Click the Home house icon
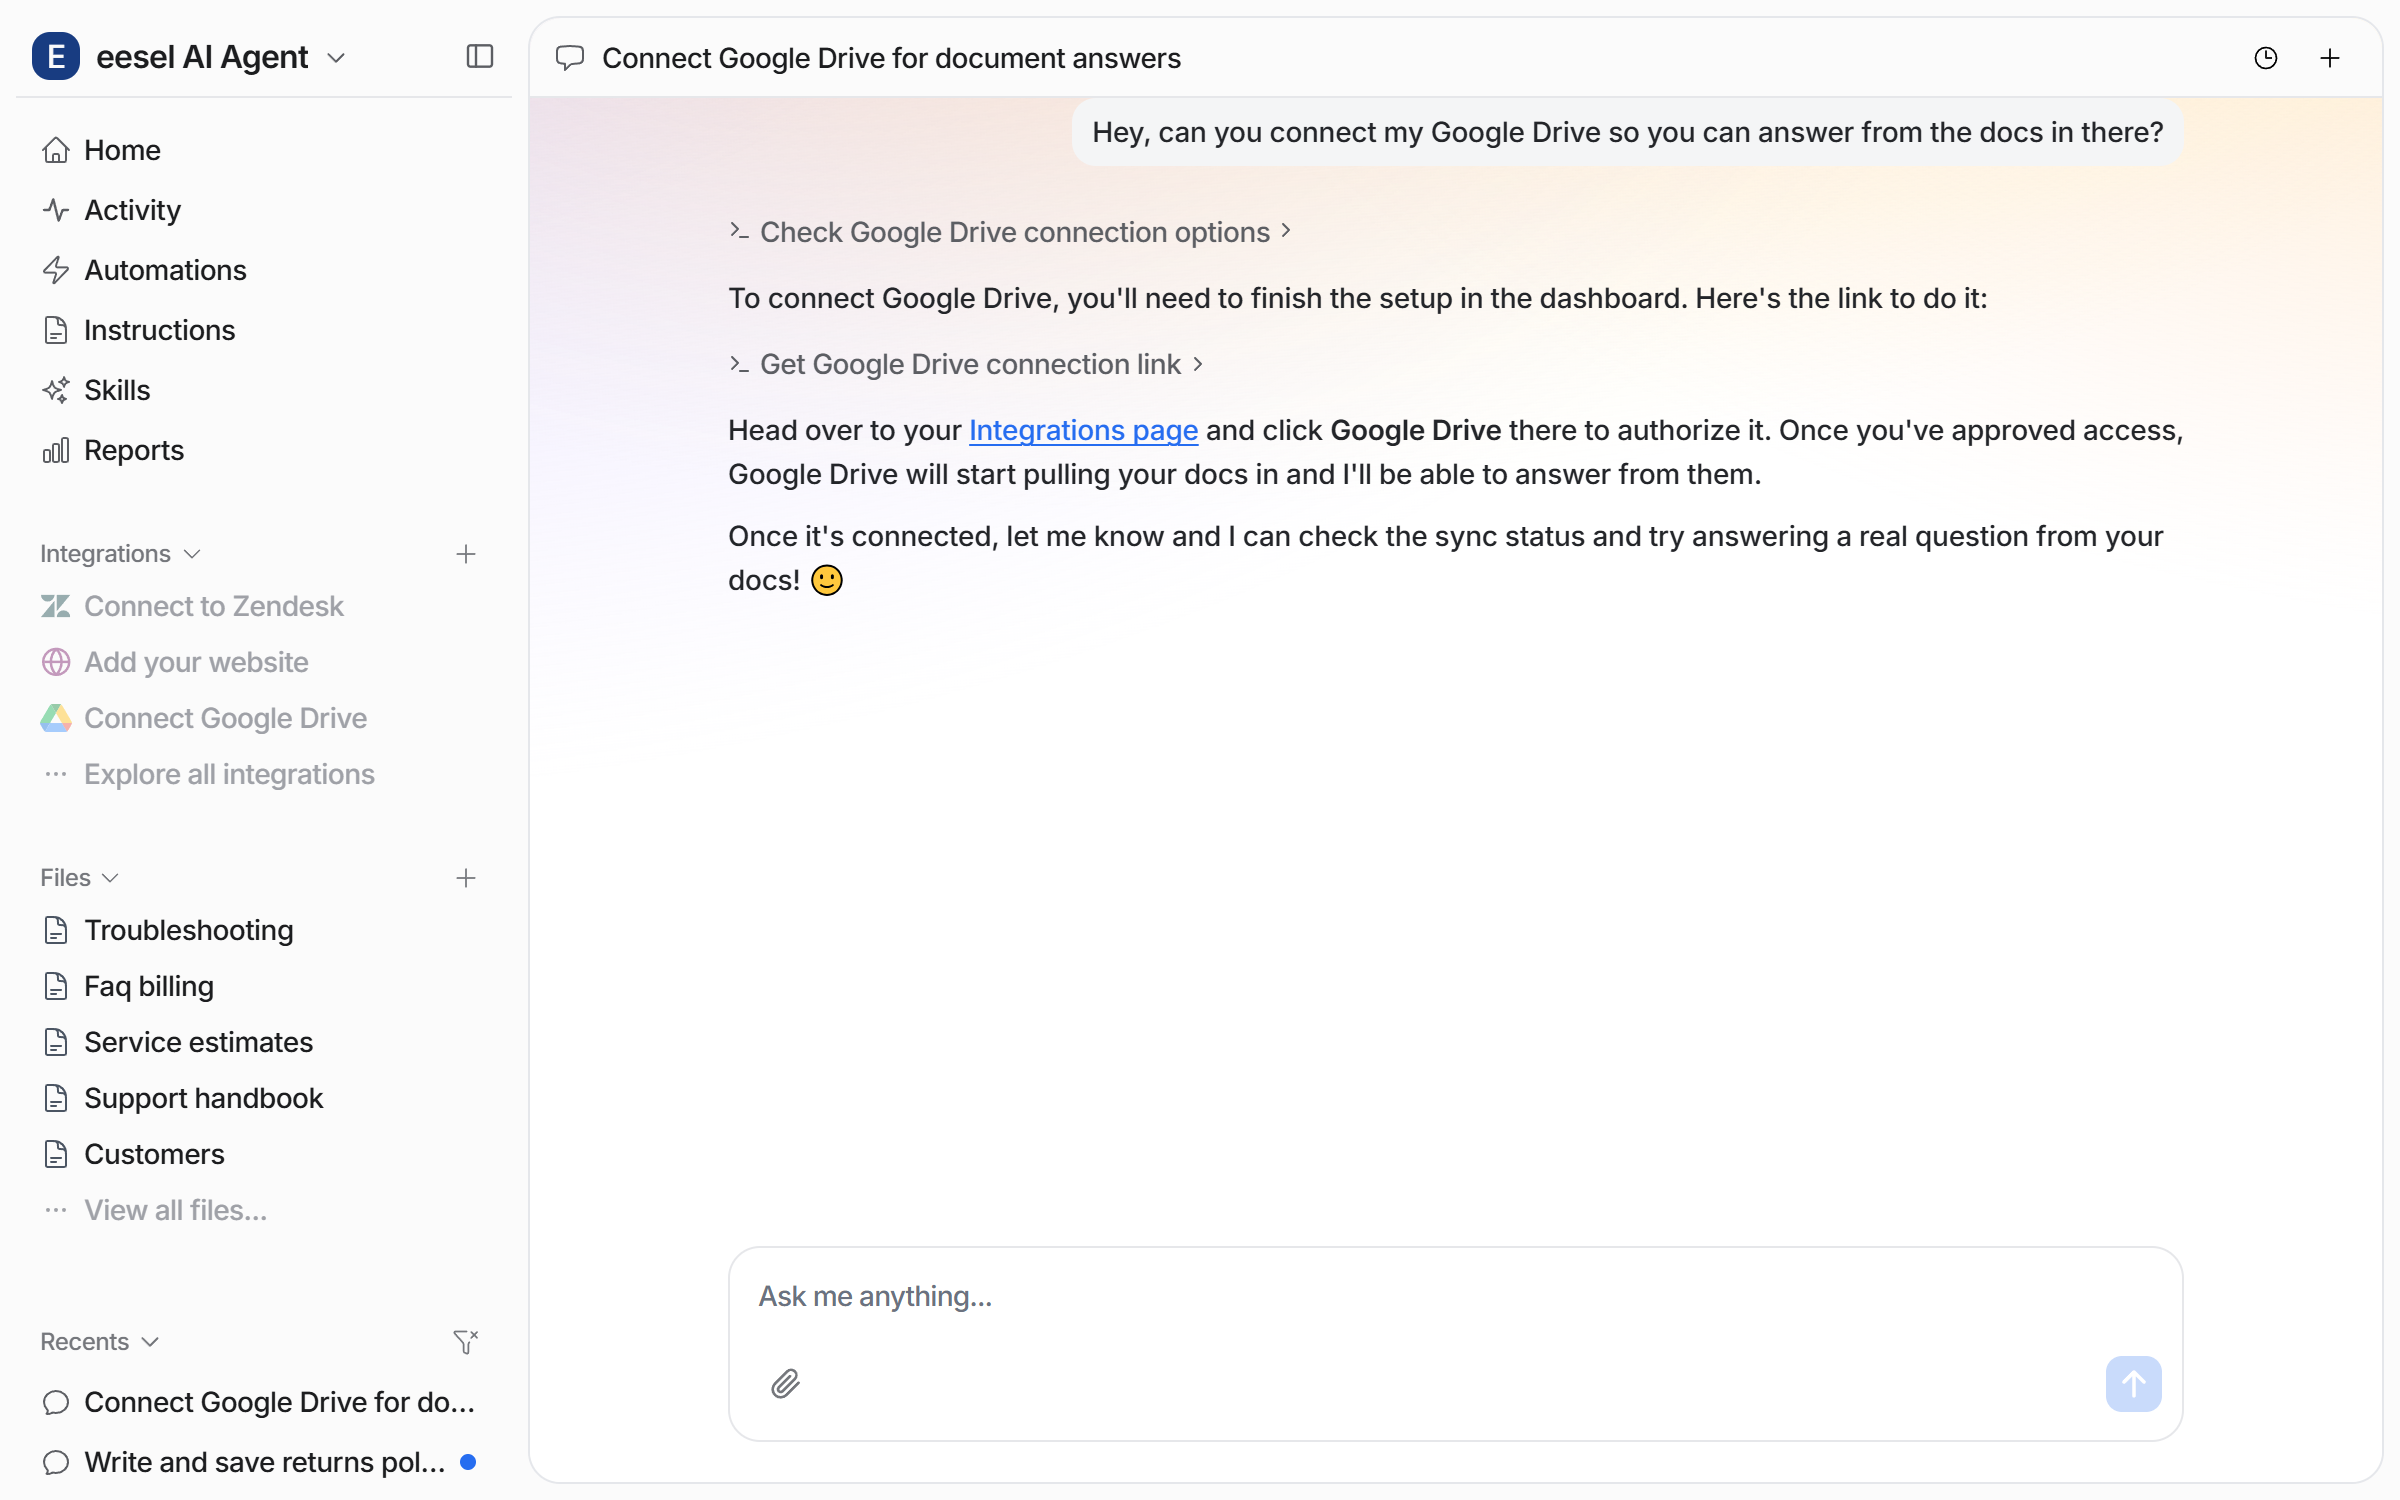 pos(56,150)
